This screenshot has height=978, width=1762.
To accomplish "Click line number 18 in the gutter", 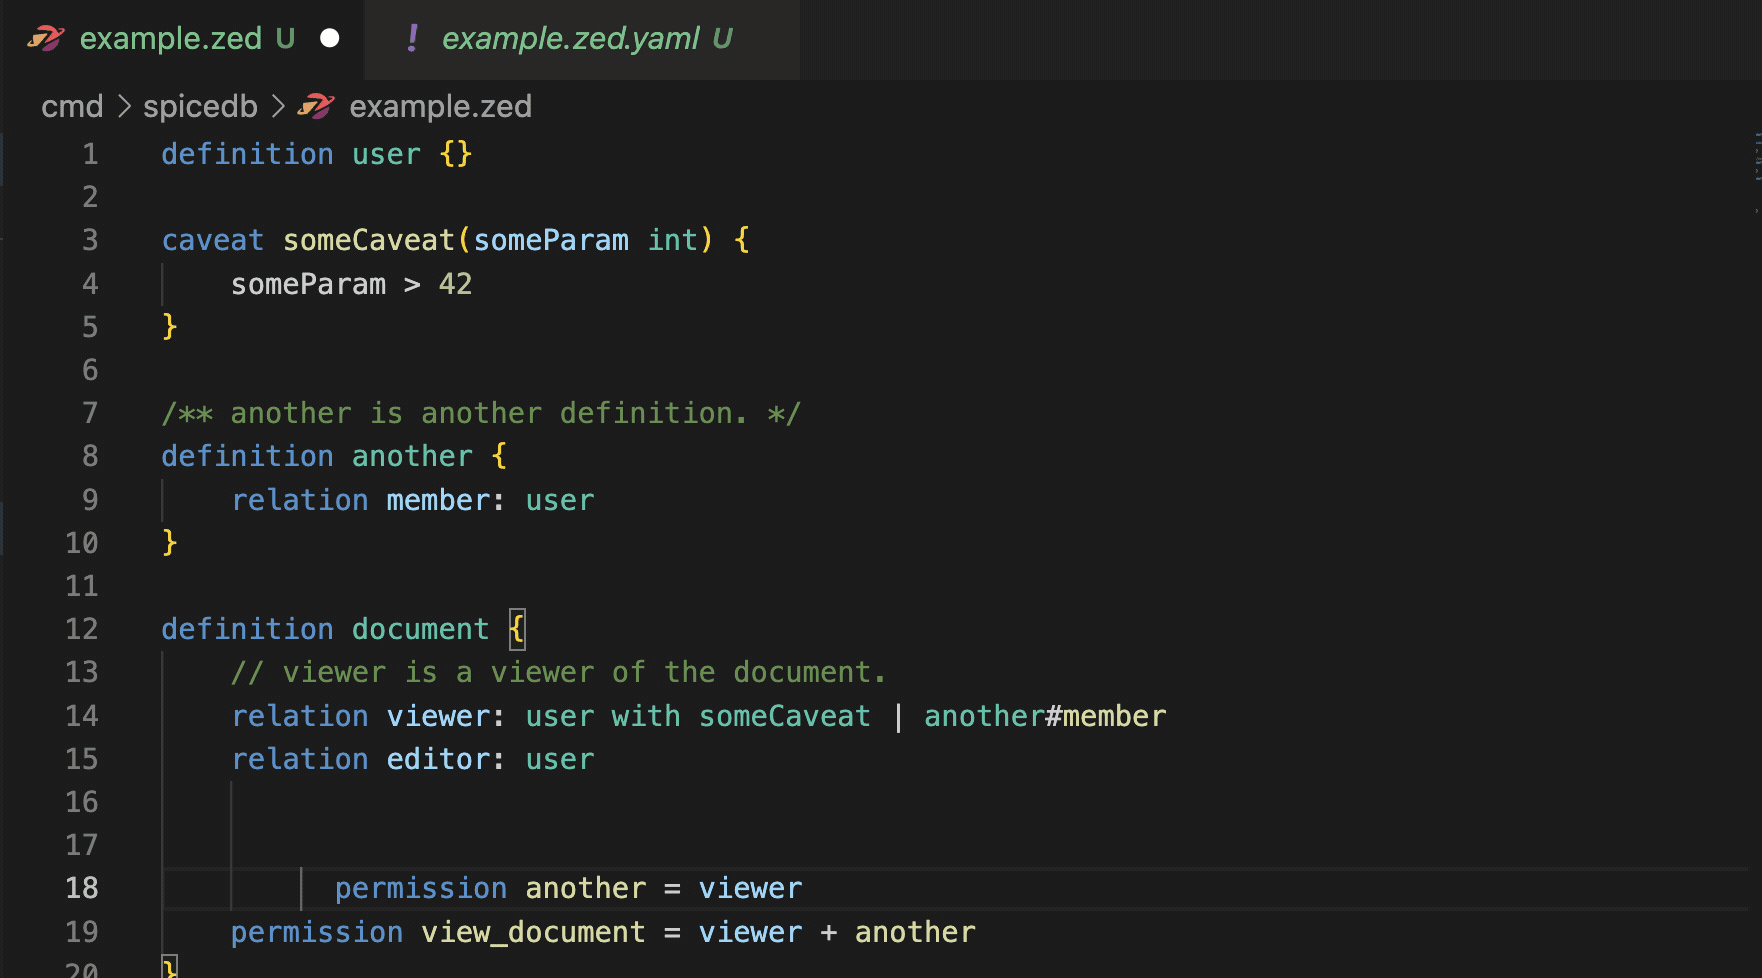I will coord(82,888).
